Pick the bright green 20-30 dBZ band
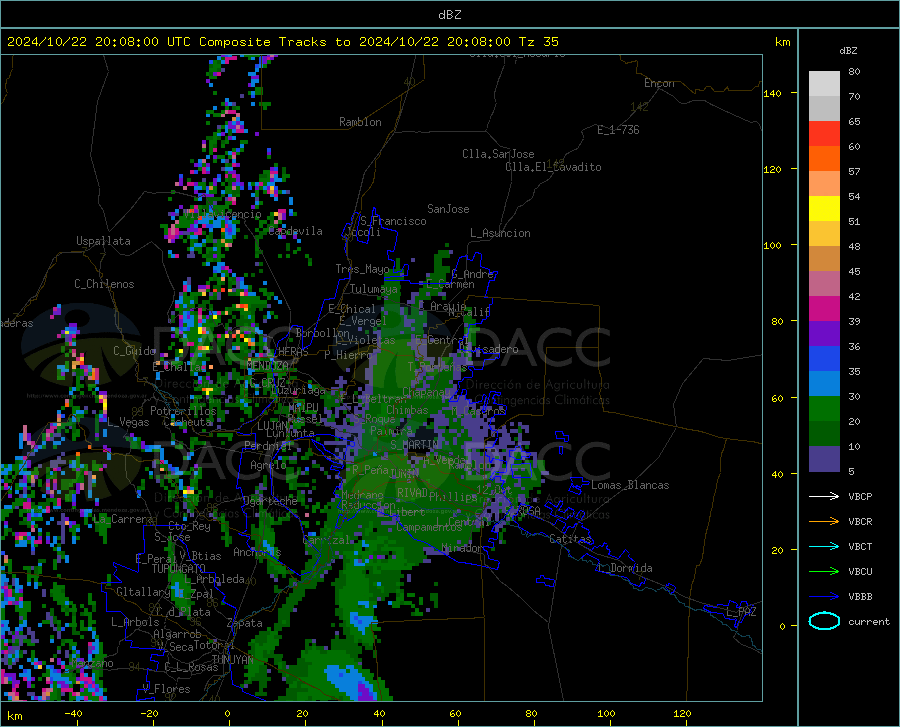 click(824, 409)
